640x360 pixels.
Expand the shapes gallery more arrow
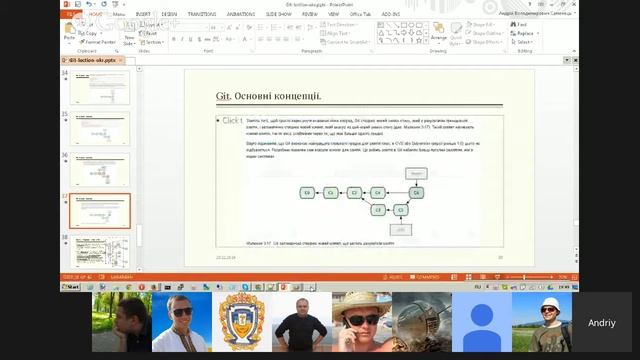point(426,41)
